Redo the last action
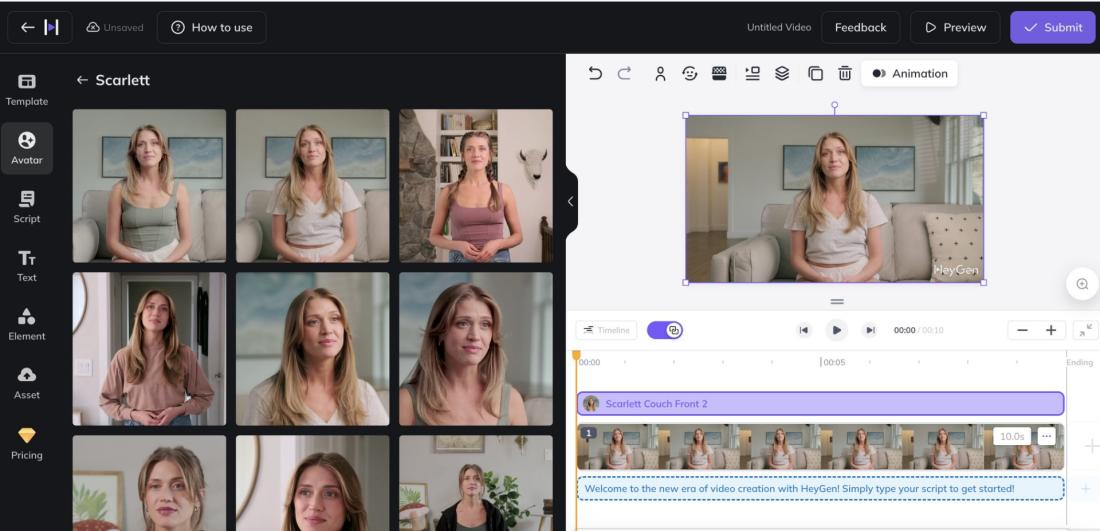1100x531 pixels. coord(624,73)
